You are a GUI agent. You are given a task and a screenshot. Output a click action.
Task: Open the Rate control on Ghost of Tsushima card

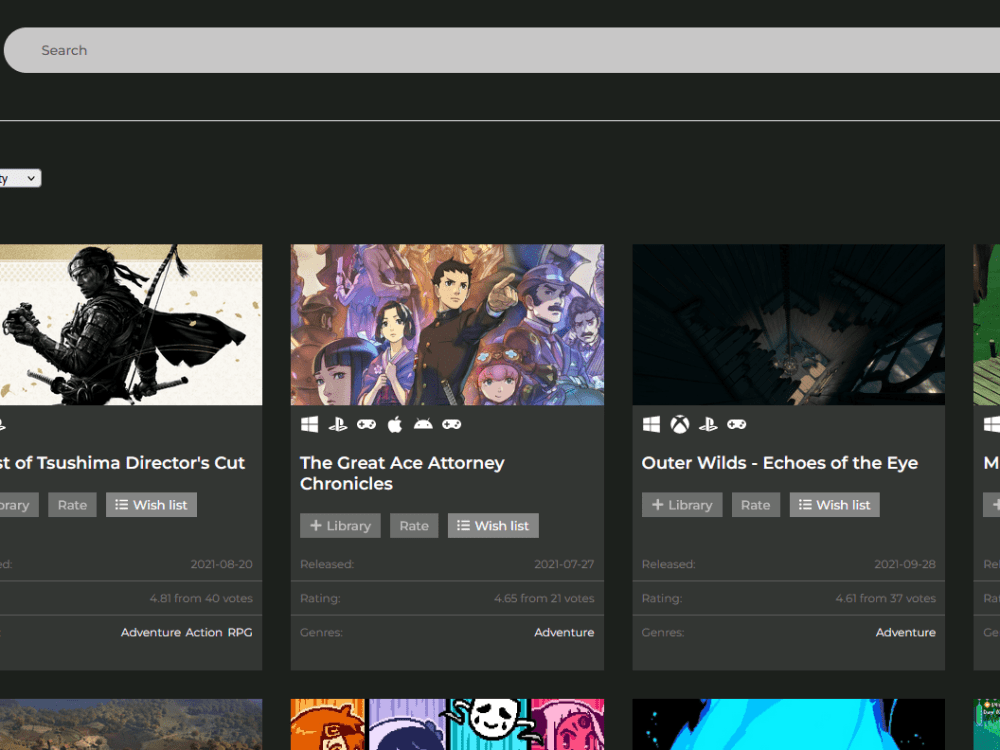[x=71, y=504]
